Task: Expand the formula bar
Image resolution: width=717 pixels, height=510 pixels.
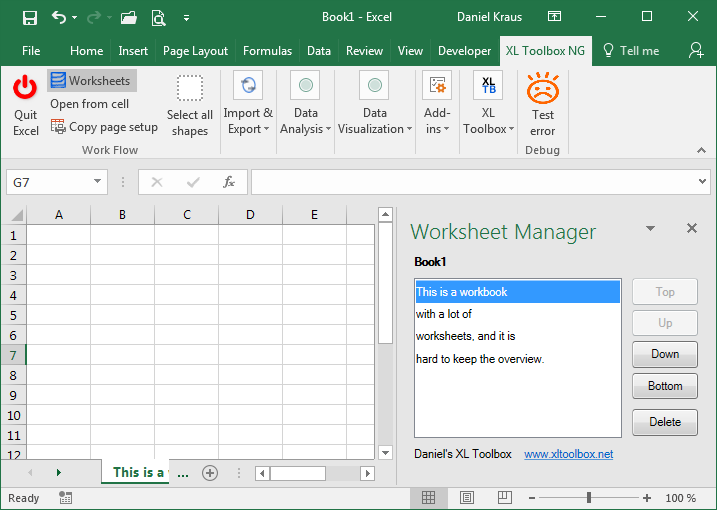Action: [702, 182]
